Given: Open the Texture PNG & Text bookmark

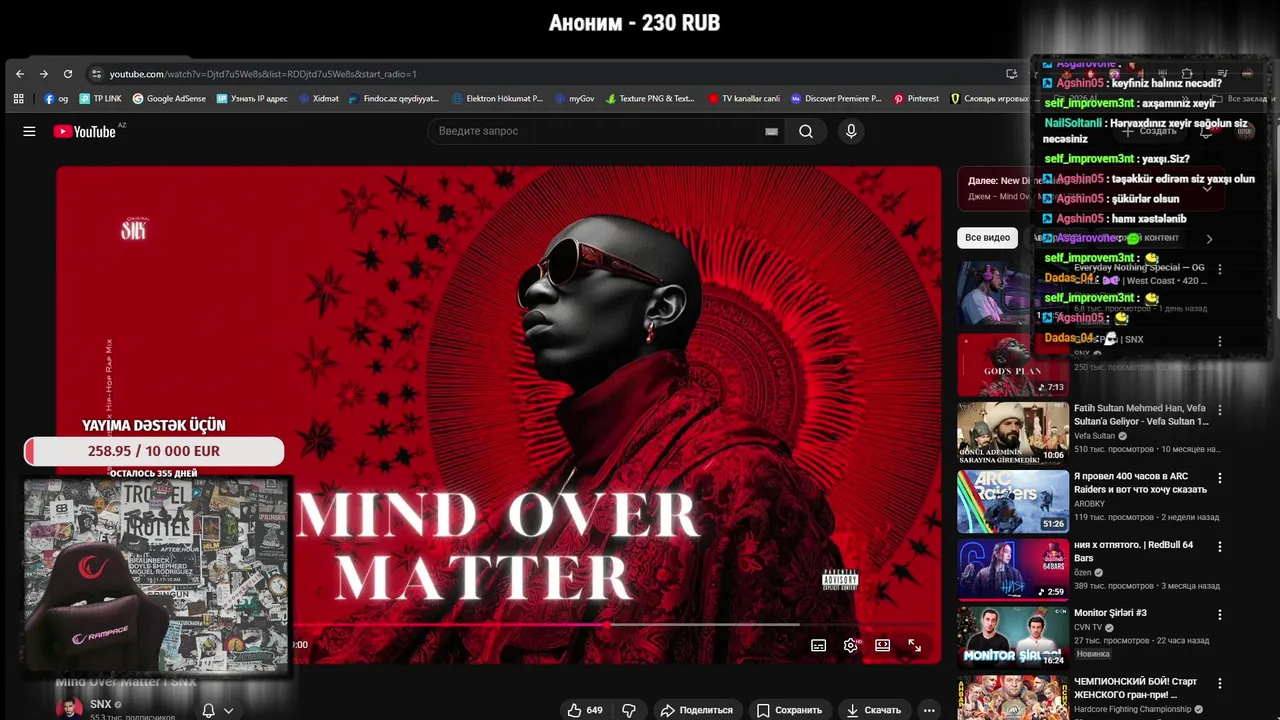Looking at the screenshot, I should click(650, 99).
